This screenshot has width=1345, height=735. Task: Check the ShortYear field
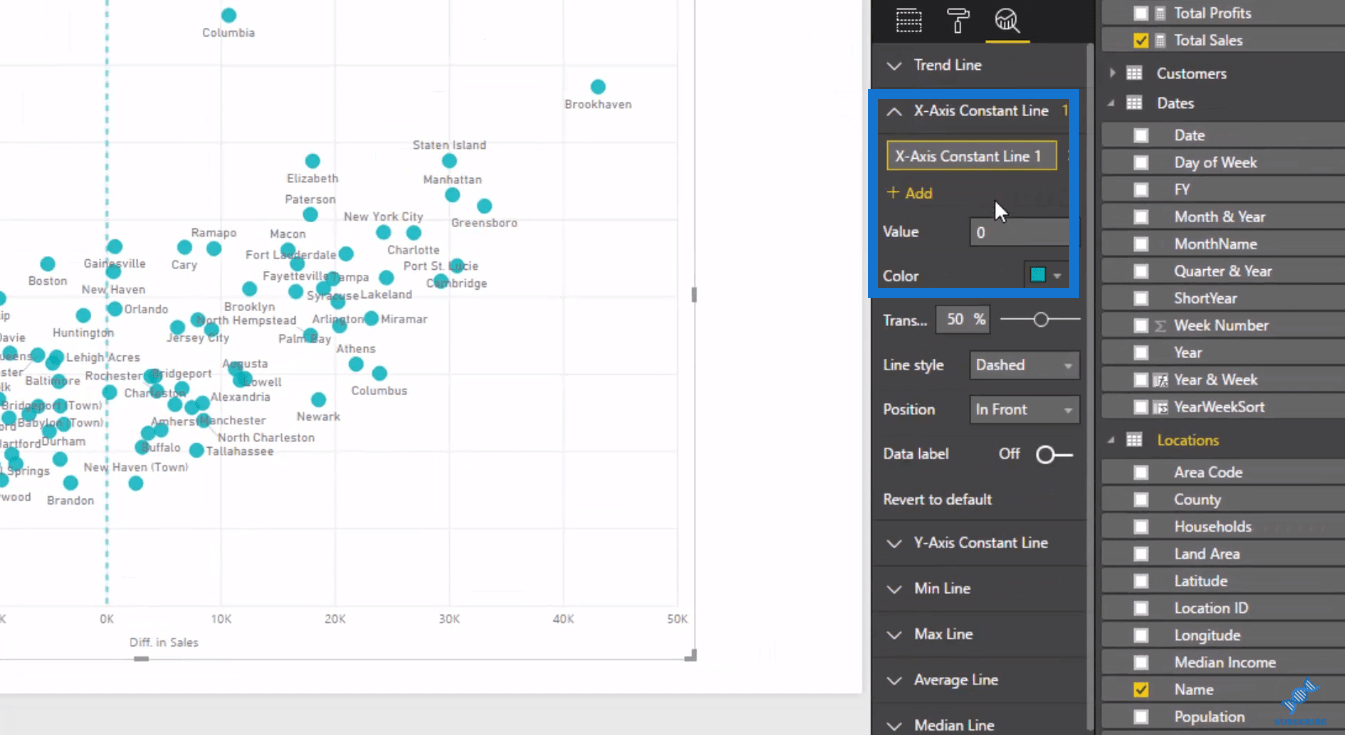(1141, 298)
